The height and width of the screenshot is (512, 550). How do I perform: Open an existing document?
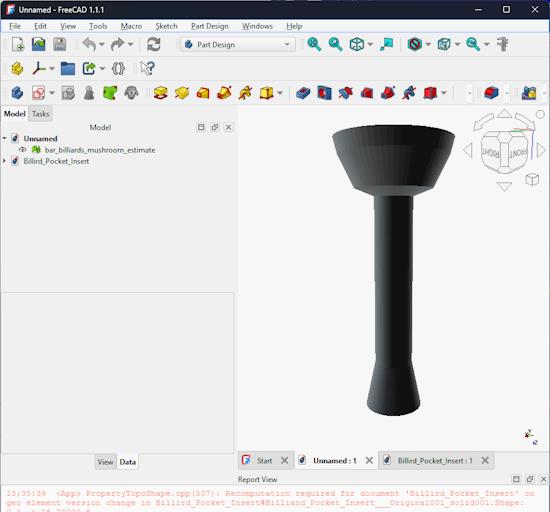tap(39, 45)
